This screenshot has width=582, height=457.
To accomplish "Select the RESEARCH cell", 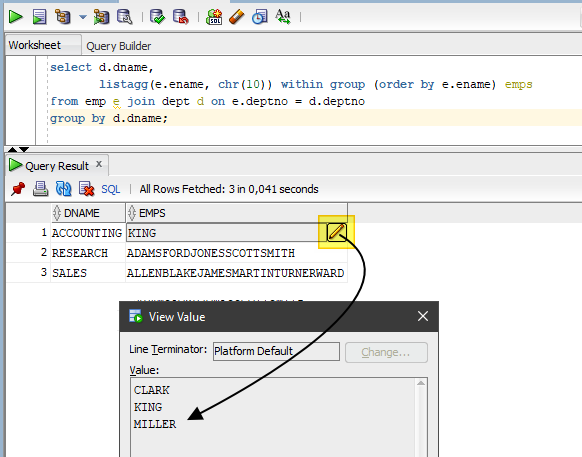I will 88,253.
